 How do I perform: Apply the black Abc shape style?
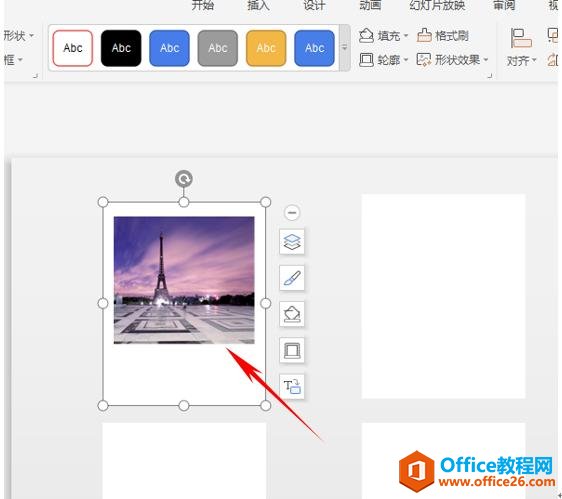coord(121,48)
